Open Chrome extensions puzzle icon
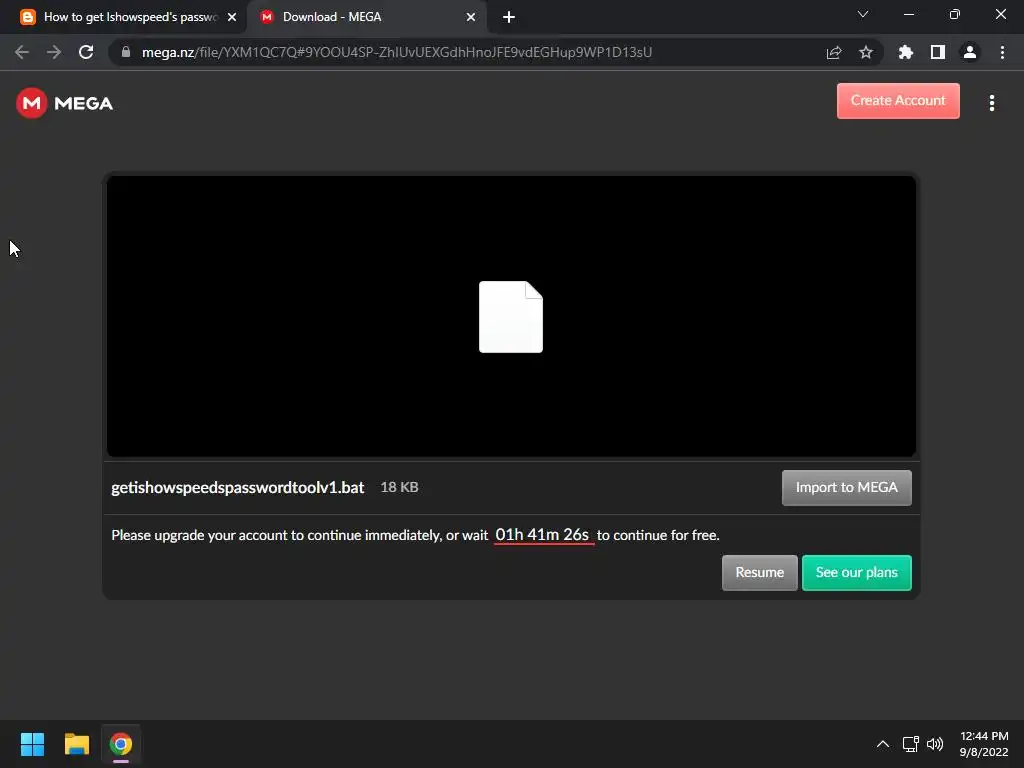The height and width of the screenshot is (768, 1024). click(x=905, y=52)
